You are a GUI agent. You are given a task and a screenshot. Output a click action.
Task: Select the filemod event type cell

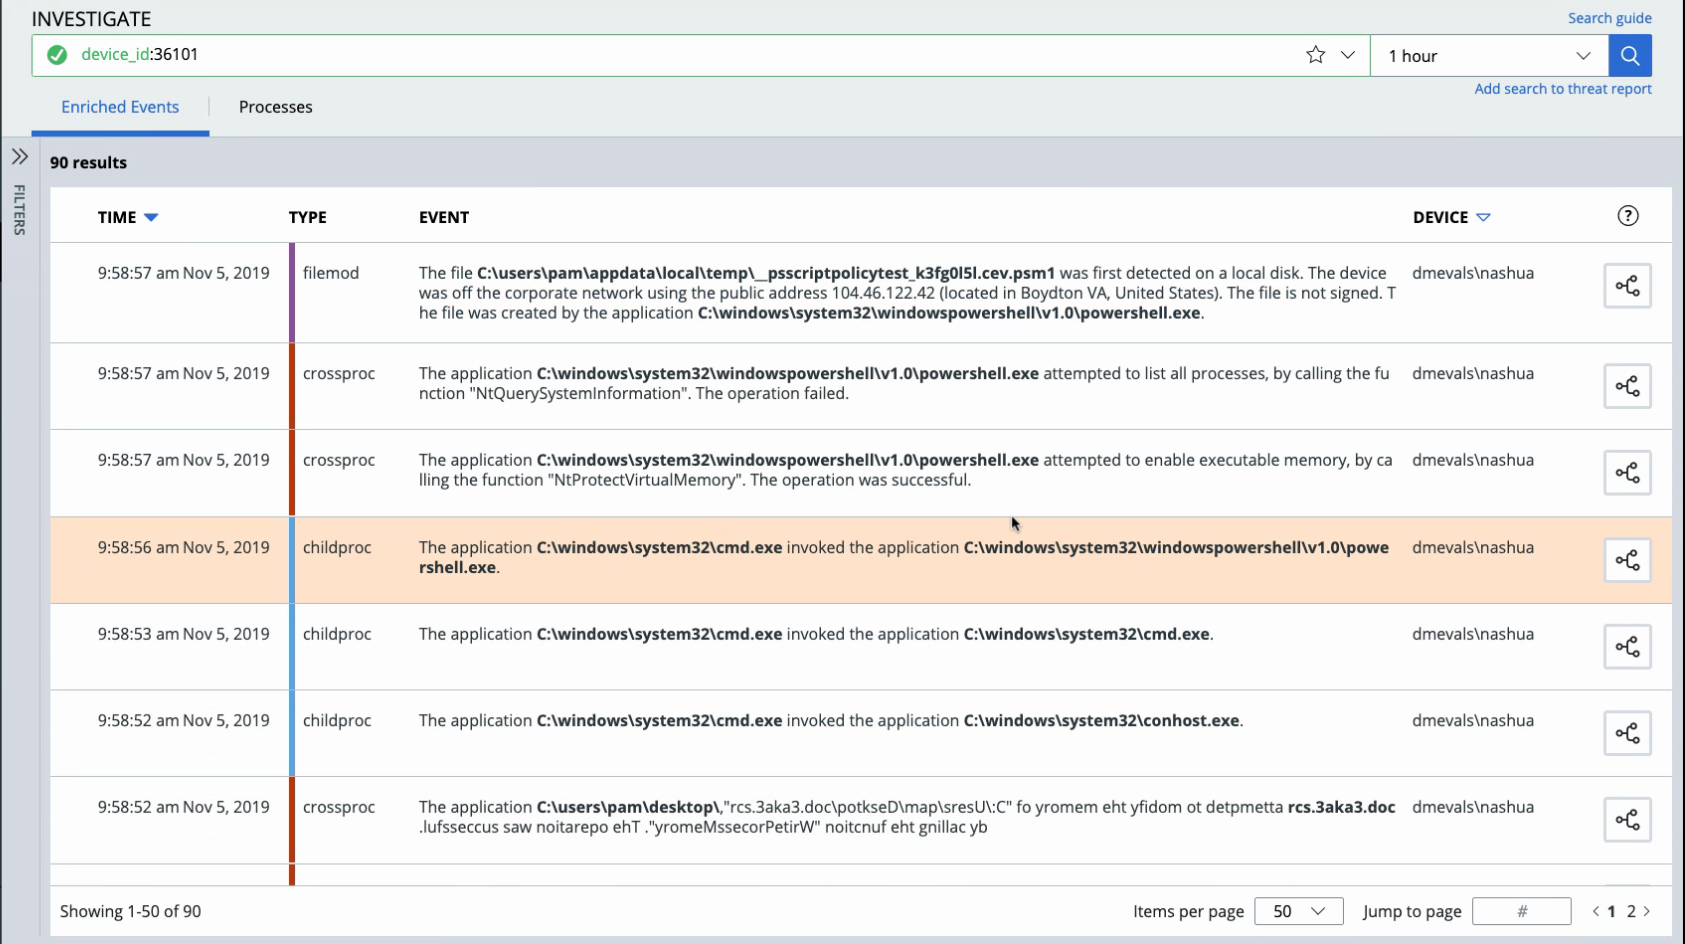331,273
